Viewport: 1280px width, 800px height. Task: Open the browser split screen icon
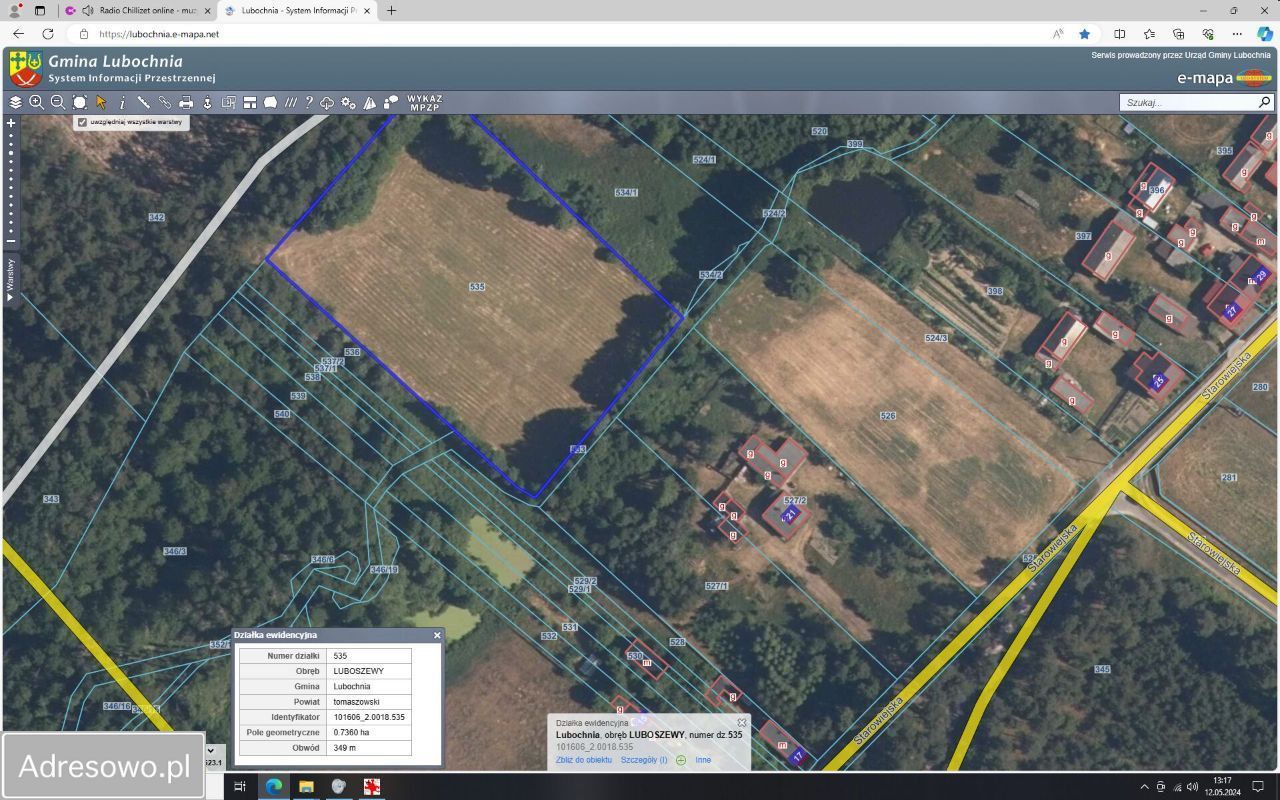[x=1120, y=34]
